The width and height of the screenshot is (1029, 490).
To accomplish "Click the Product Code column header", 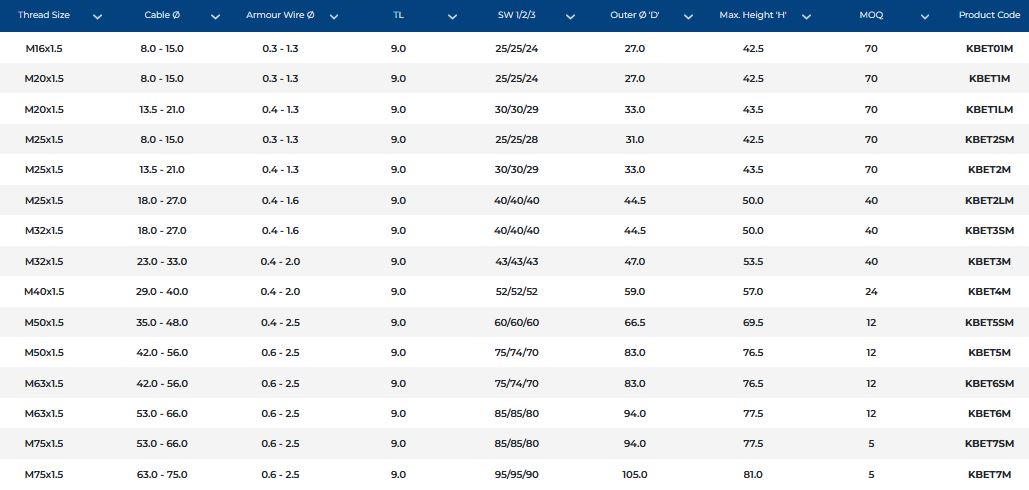I will (x=989, y=15).
